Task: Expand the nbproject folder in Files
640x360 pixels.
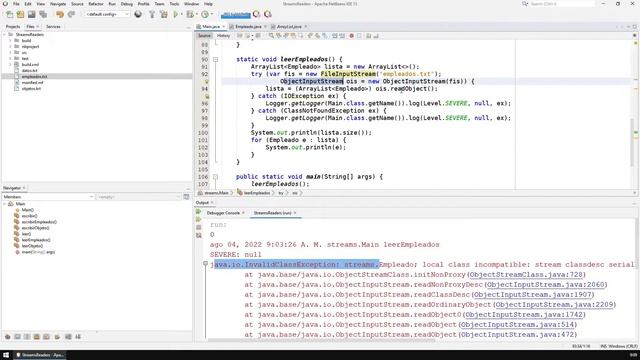Action: tap(10, 47)
